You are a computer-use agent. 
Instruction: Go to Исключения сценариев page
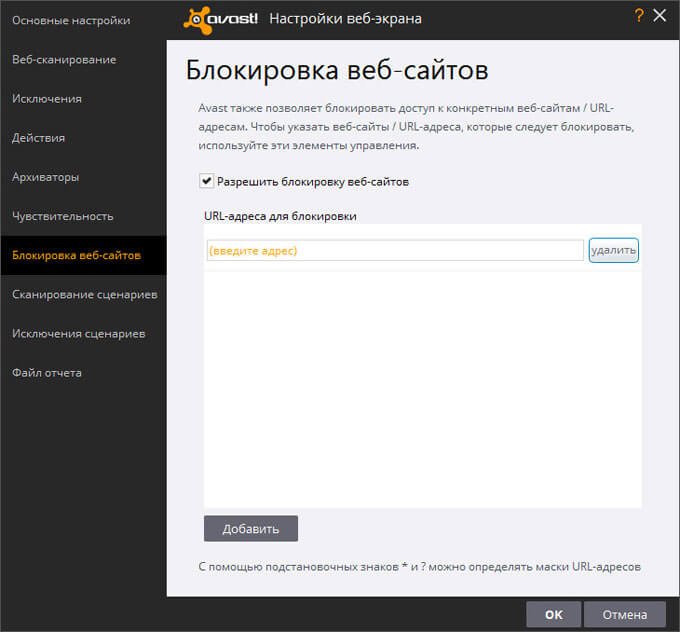(x=78, y=334)
